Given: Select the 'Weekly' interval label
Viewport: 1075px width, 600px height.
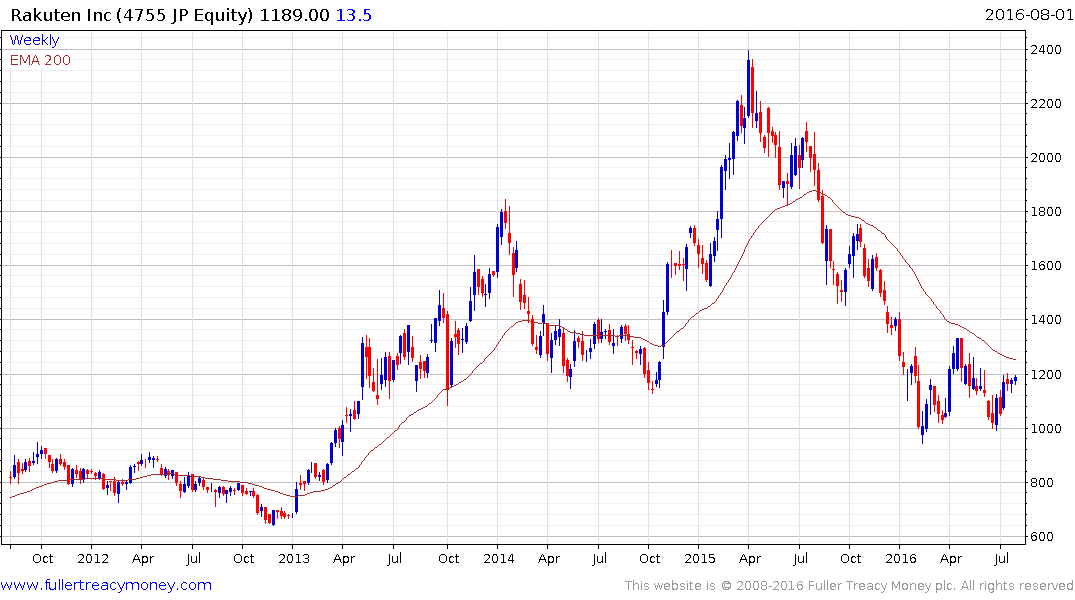Looking at the screenshot, I should tap(34, 40).
